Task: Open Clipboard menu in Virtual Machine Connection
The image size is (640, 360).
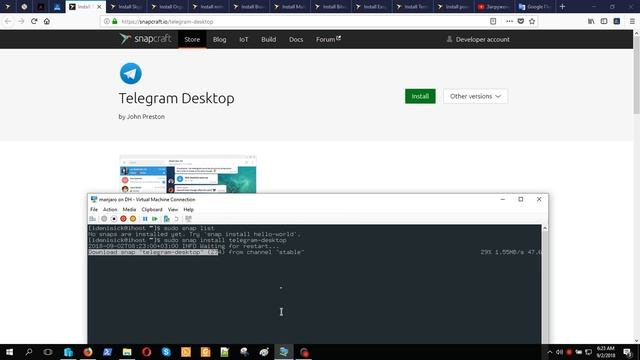Action: [152, 209]
